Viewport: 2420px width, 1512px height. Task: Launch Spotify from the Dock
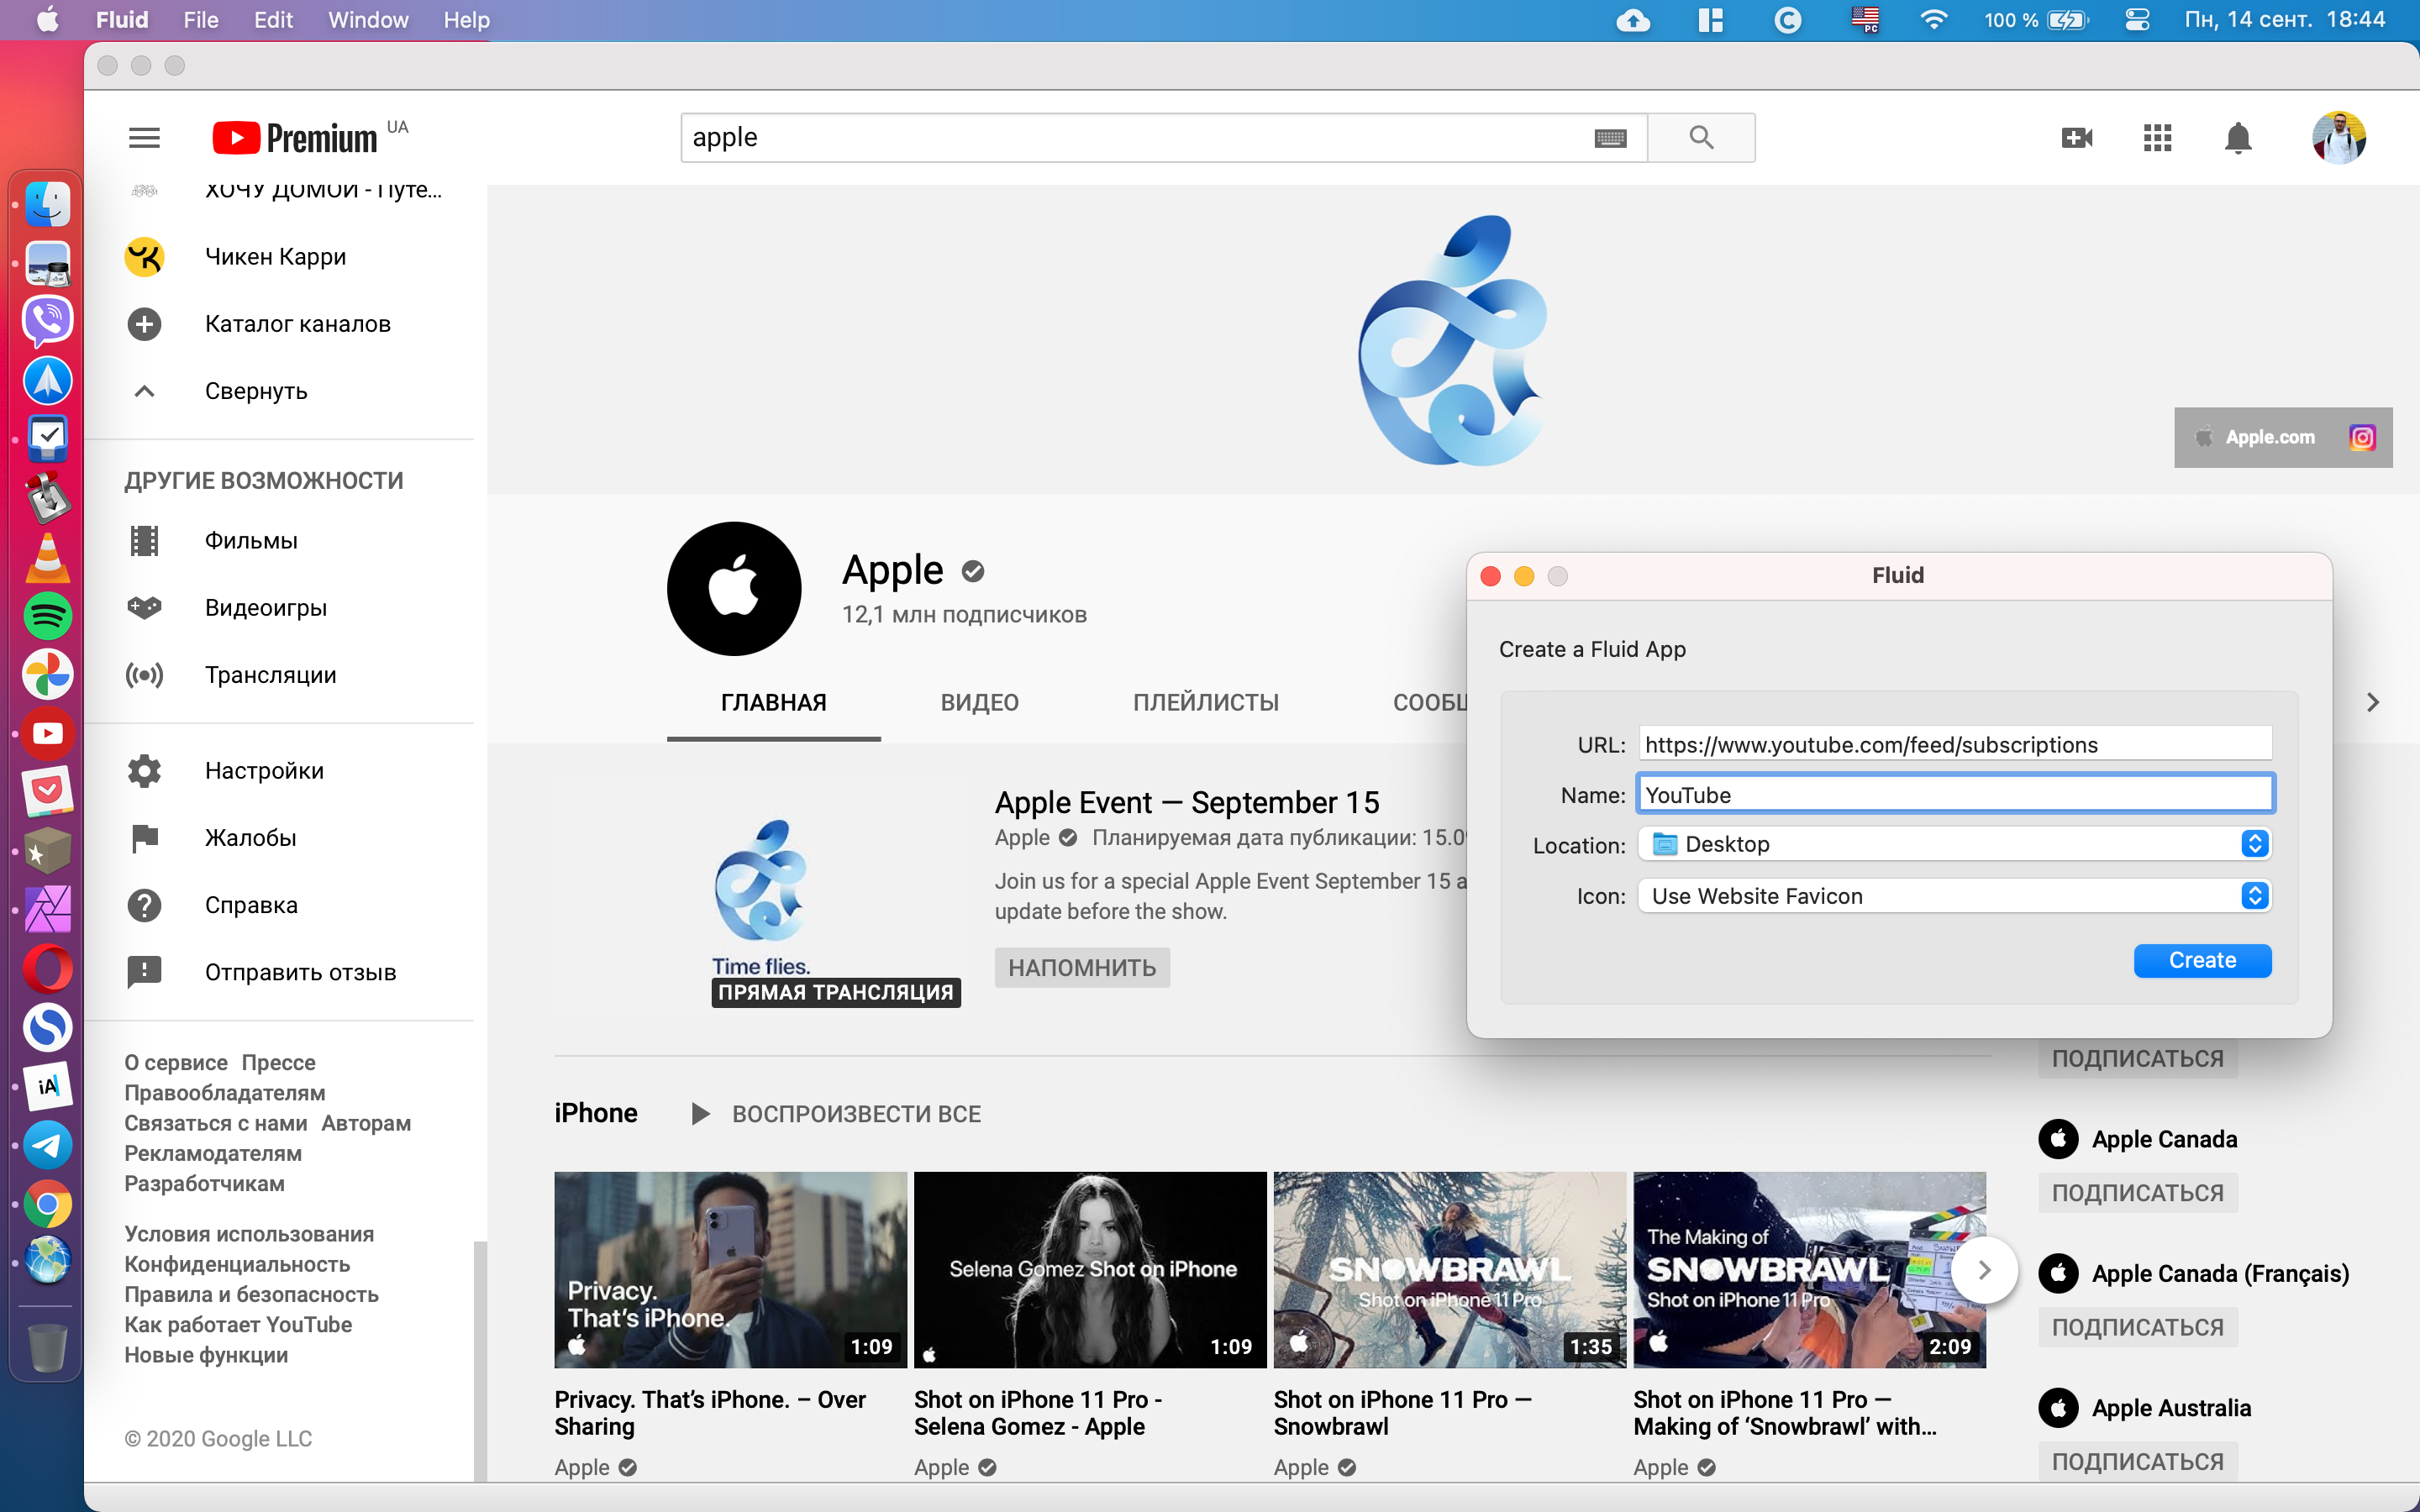[47, 615]
